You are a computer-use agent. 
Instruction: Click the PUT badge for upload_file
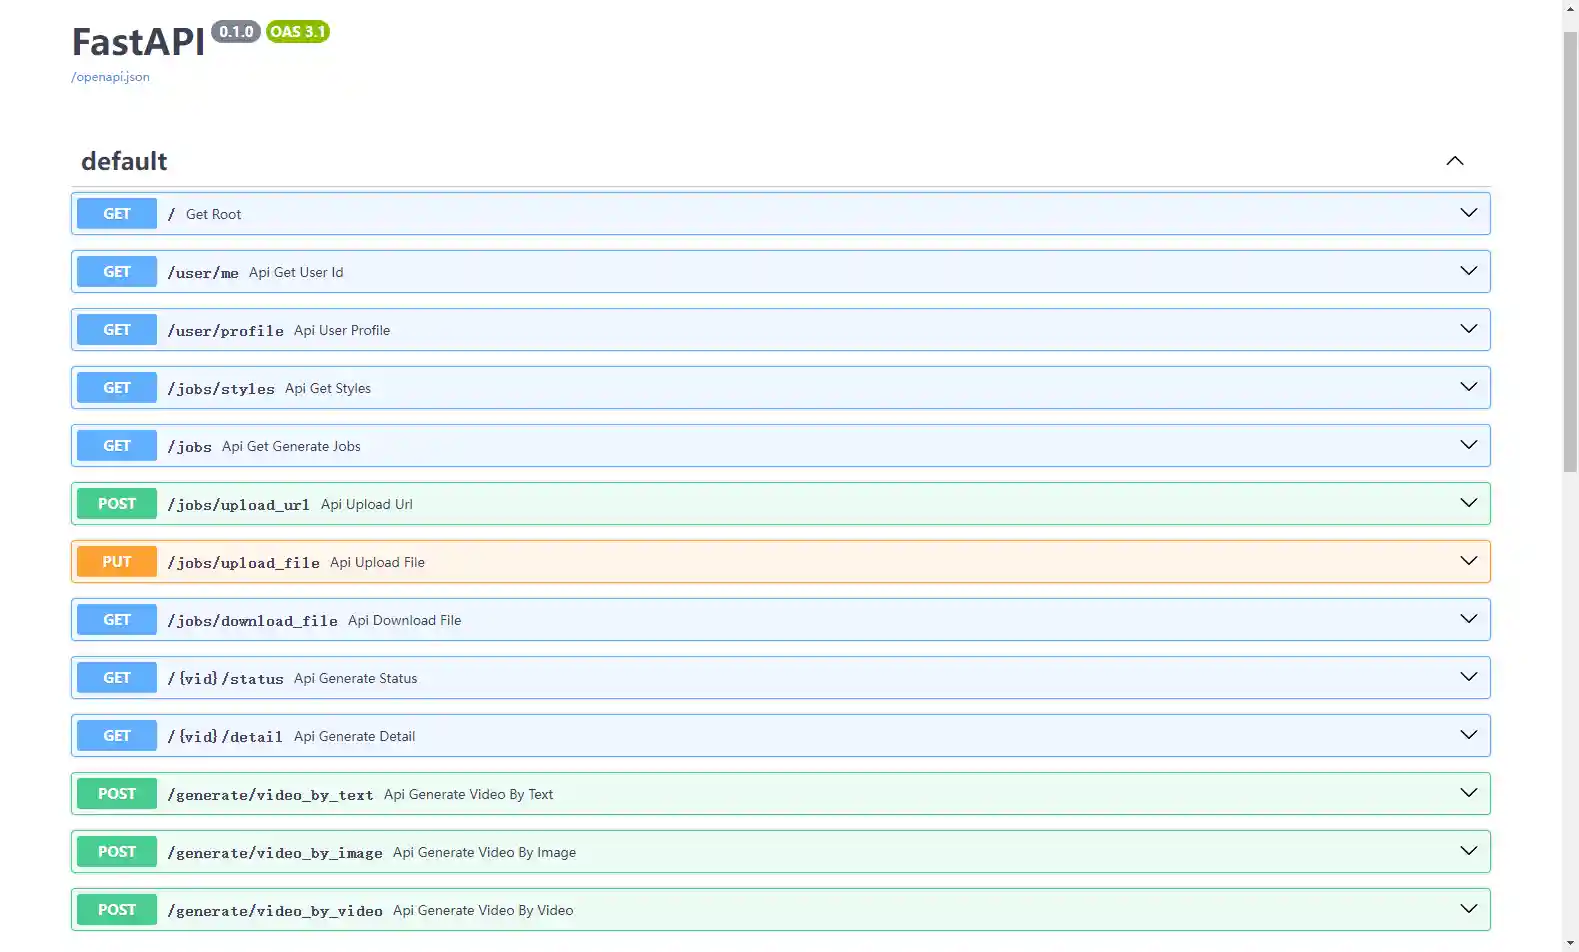(117, 562)
